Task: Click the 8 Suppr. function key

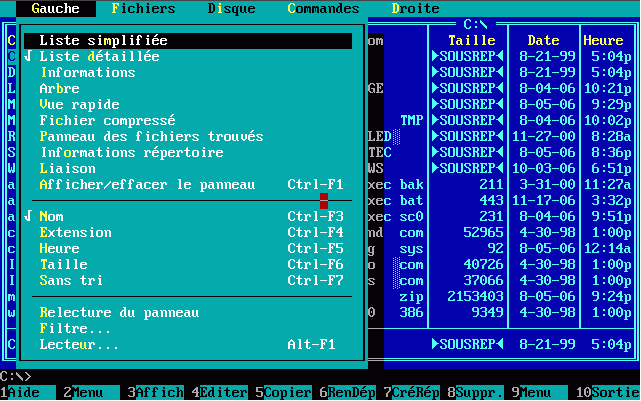Action: click(476, 393)
